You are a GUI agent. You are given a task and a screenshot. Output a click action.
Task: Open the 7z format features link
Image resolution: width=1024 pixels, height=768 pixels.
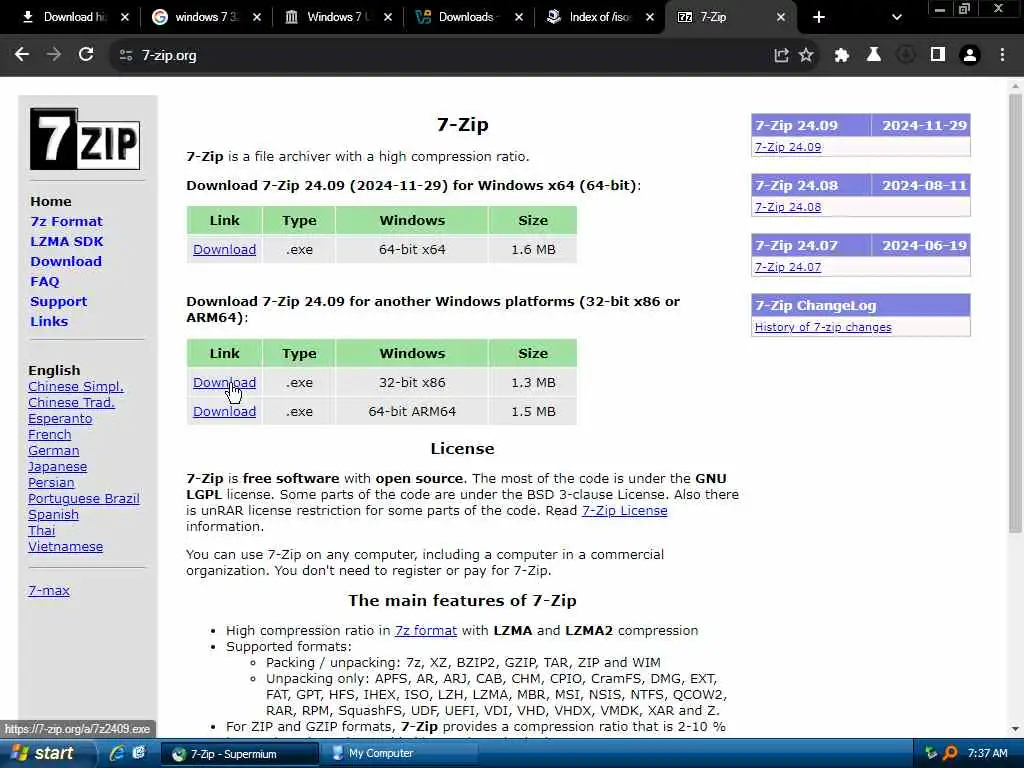[426, 631]
